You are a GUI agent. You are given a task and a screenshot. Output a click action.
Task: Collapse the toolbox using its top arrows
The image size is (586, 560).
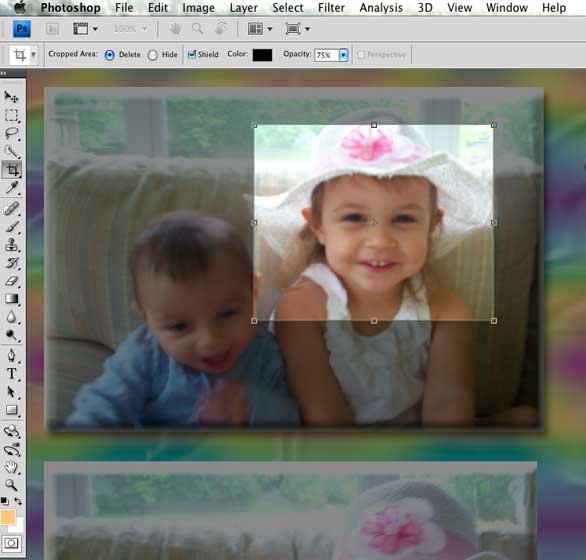pos(3,73)
